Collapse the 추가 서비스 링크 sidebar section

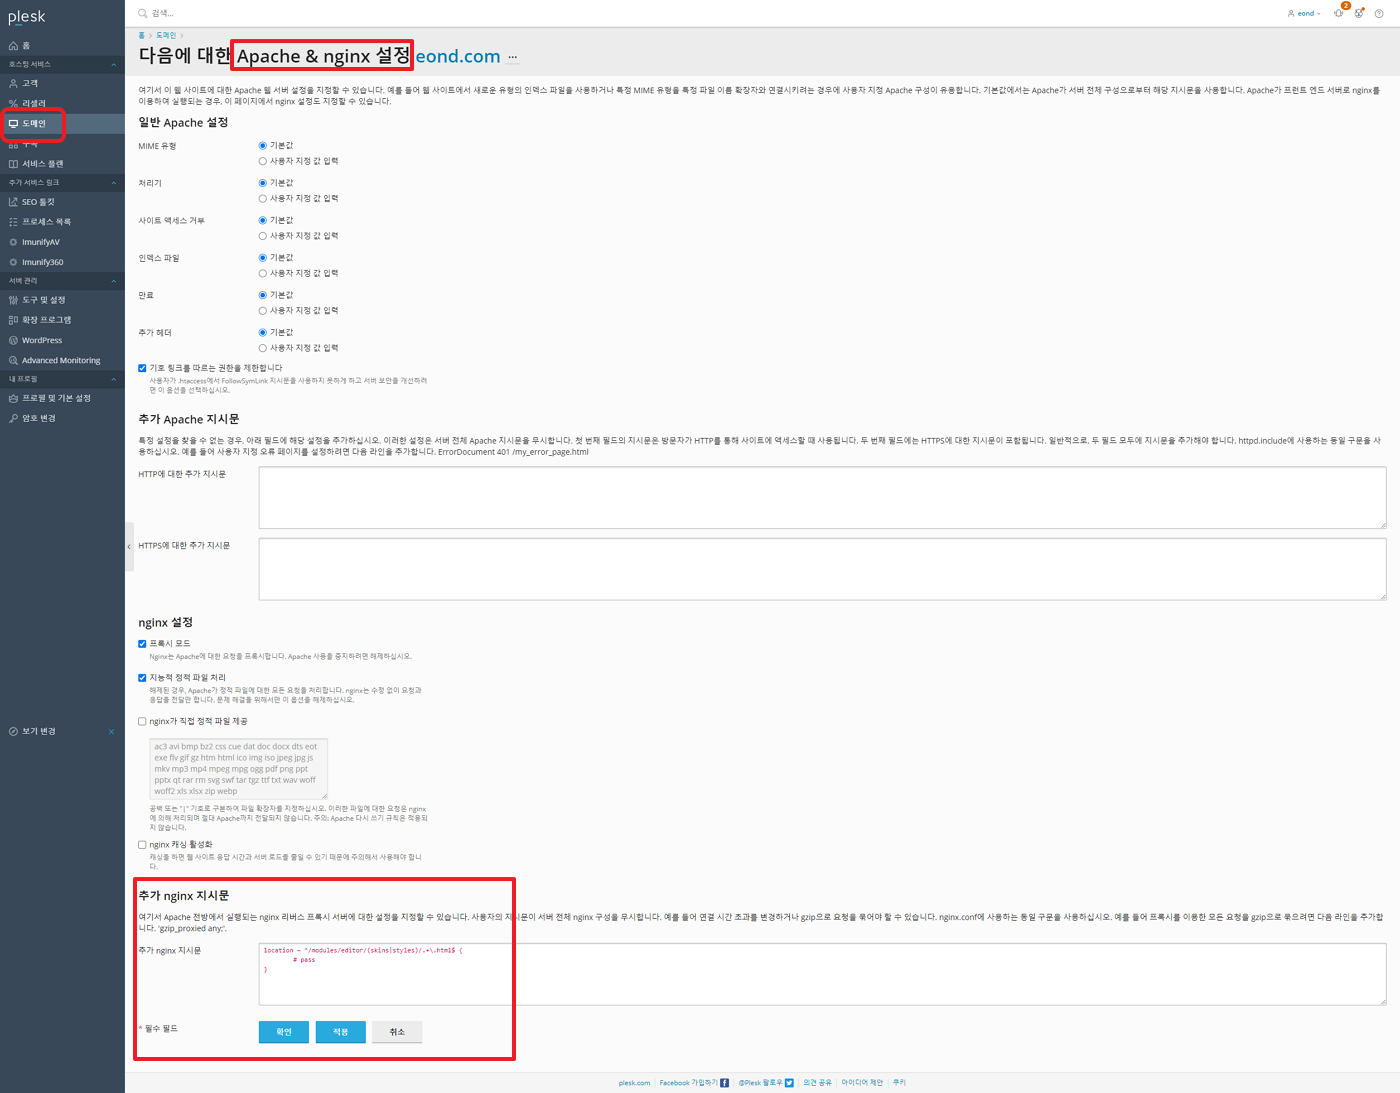pos(113,183)
